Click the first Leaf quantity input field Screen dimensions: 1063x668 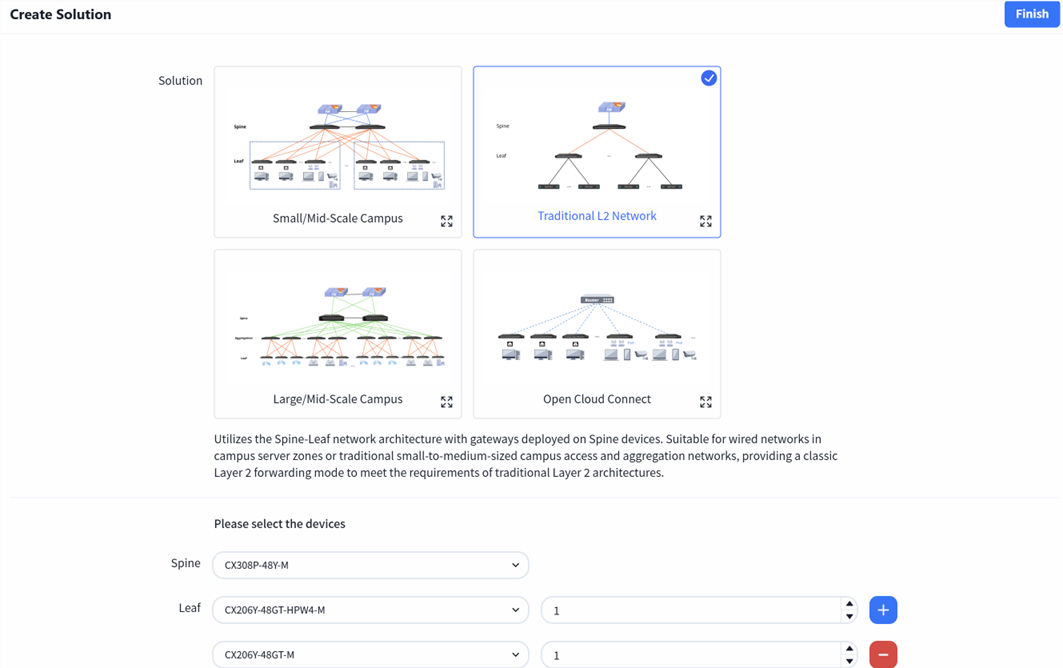tap(691, 610)
